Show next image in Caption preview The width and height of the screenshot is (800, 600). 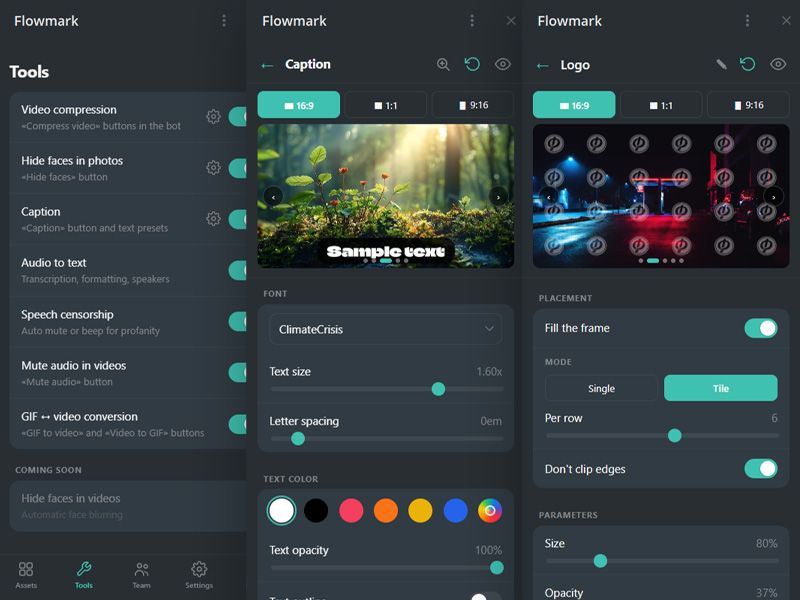pyautogui.click(x=498, y=196)
